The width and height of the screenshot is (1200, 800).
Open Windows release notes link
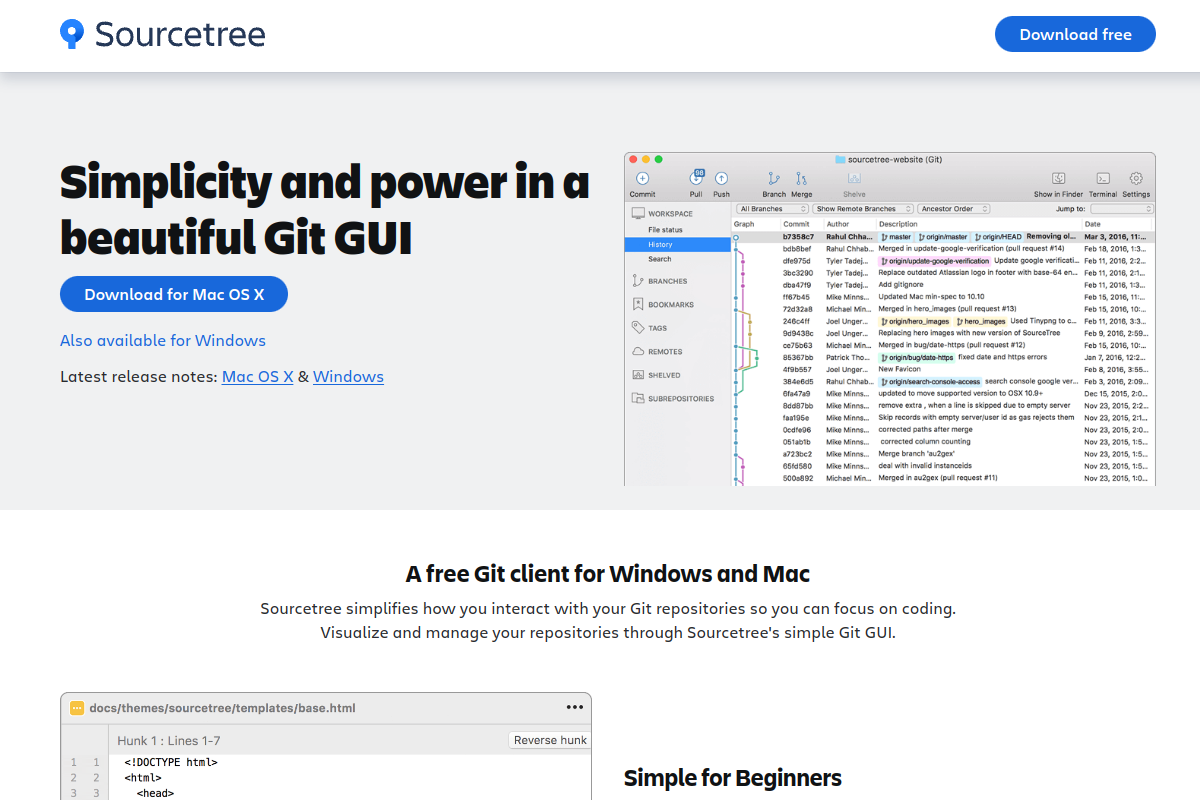point(348,377)
